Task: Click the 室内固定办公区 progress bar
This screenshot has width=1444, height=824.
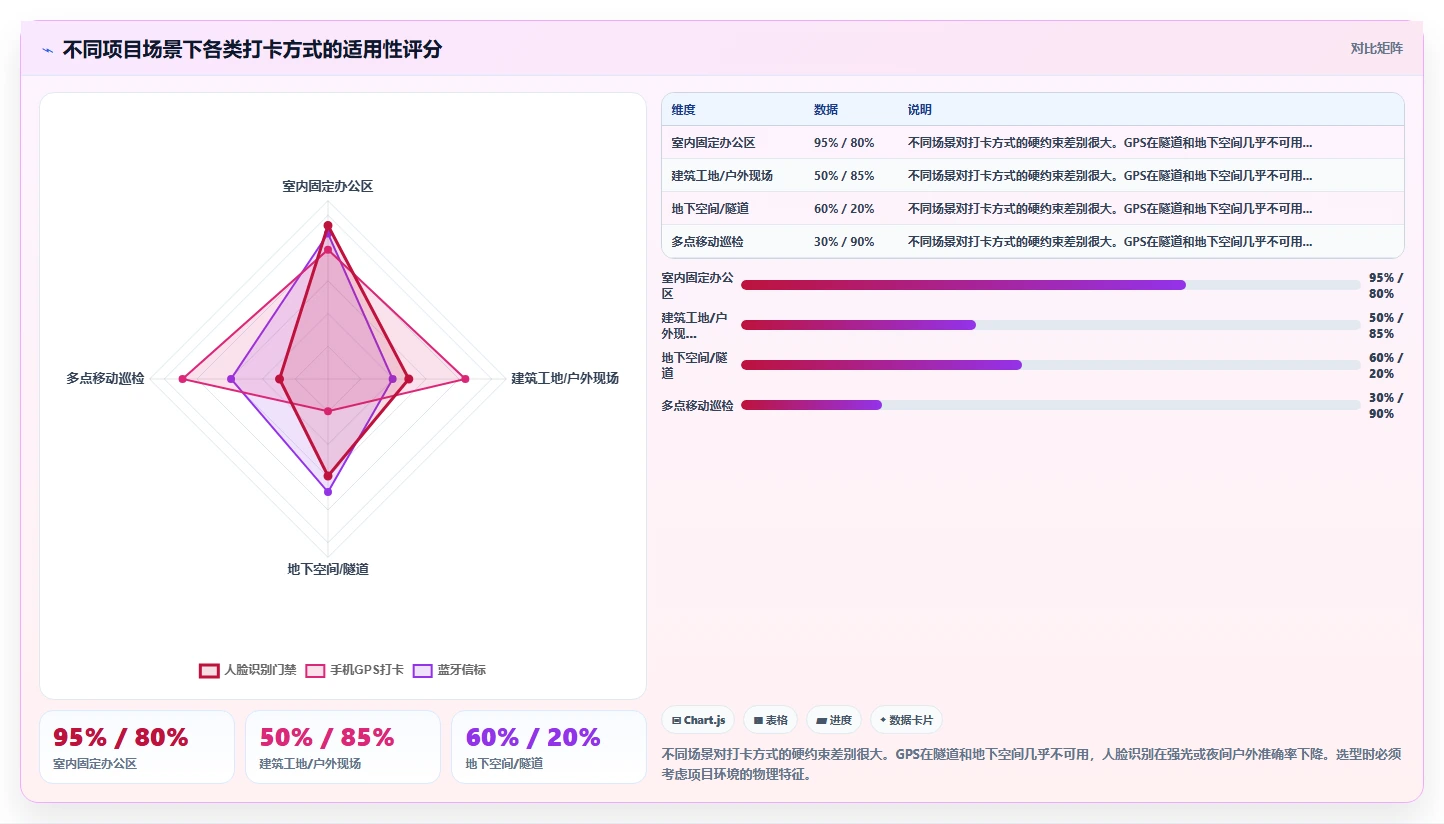Action: pyautogui.click(x=1051, y=285)
